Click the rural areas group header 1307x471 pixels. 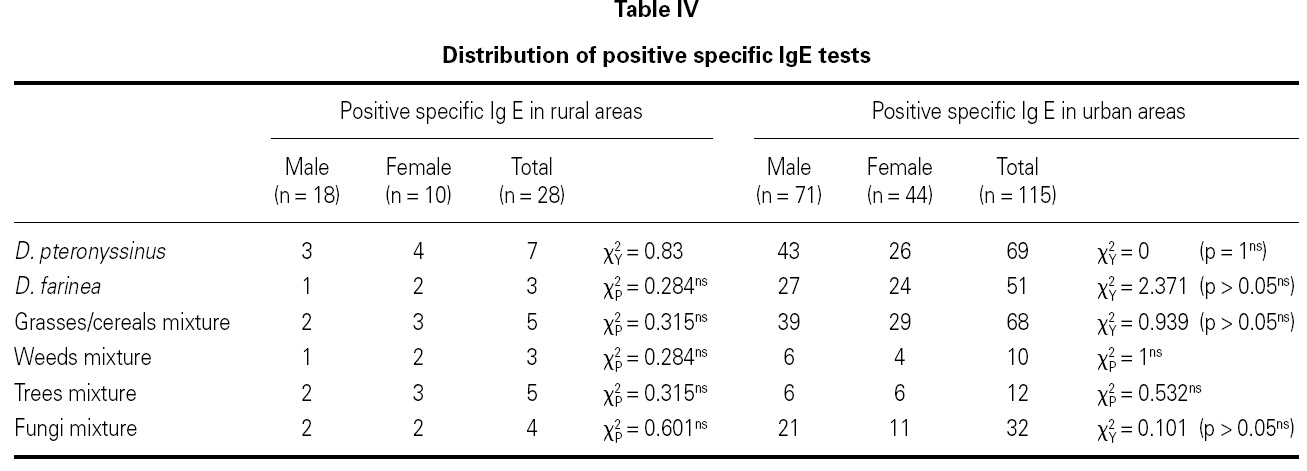(x=491, y=111)
